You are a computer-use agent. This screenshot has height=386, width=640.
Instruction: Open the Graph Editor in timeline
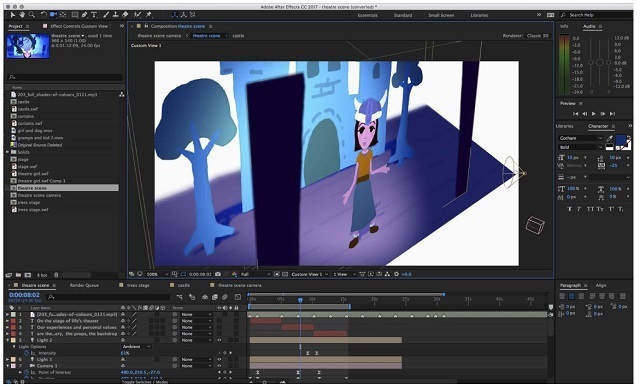(238, 297)
